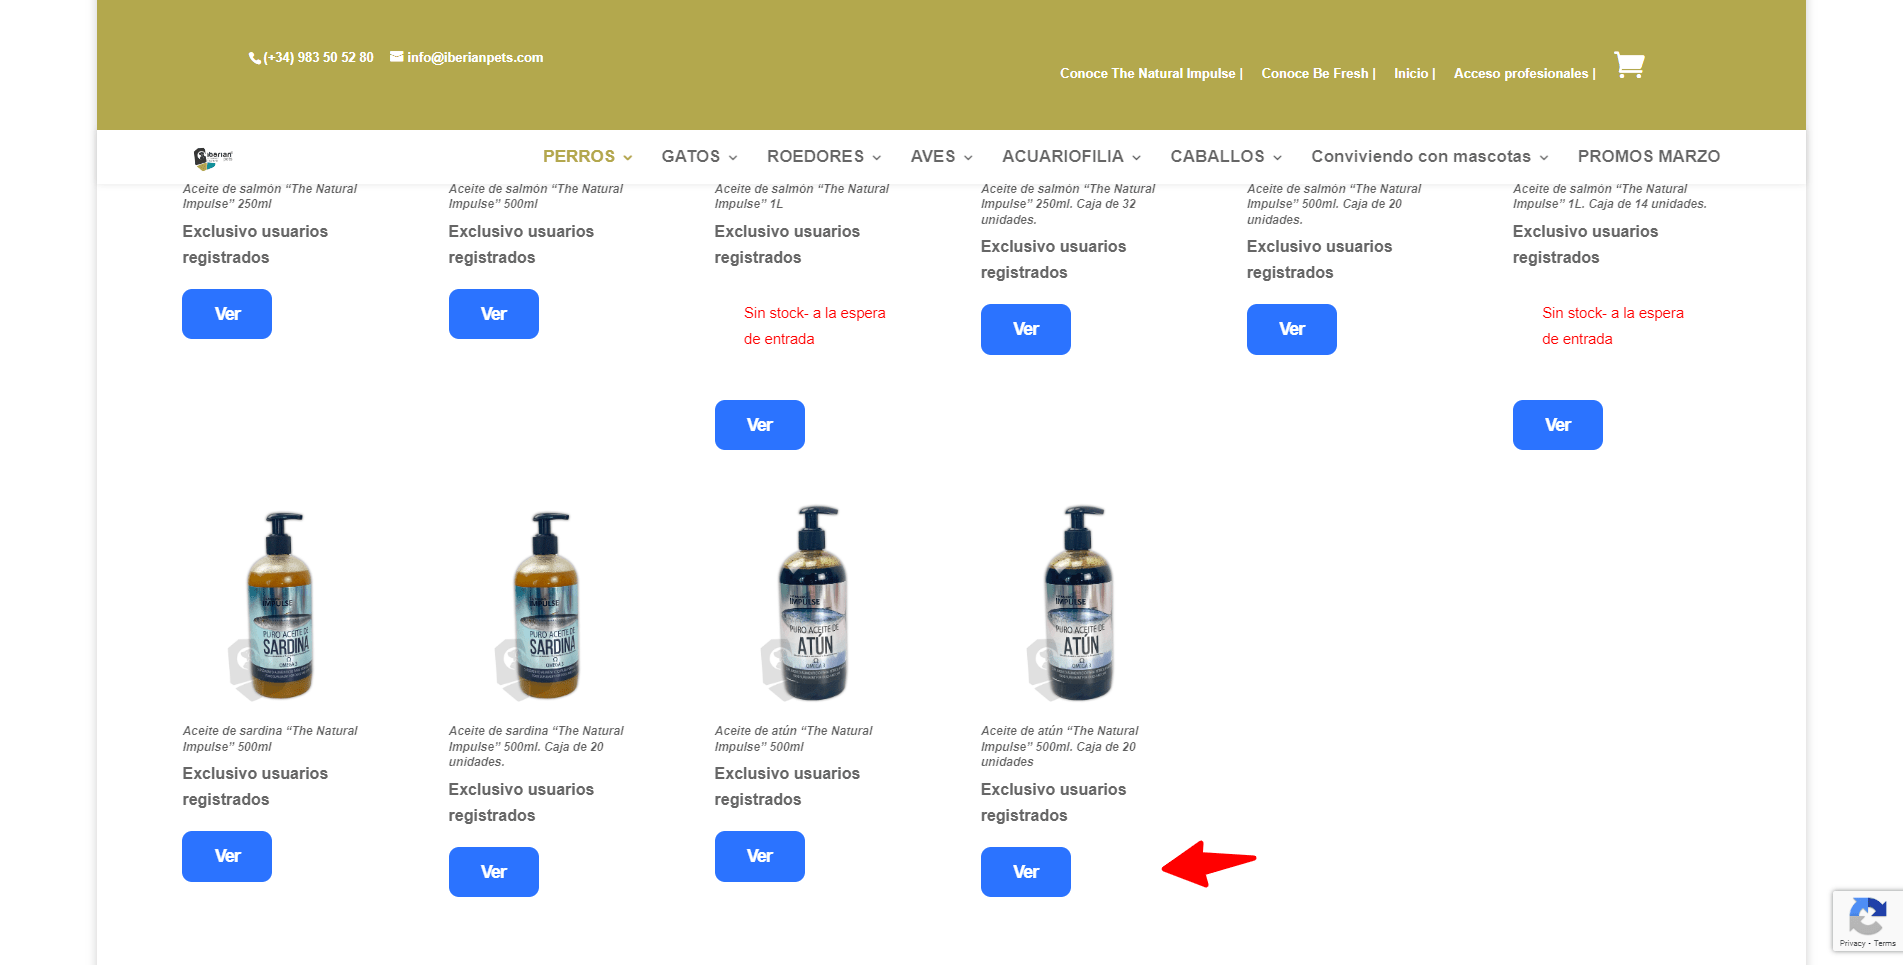1903x965 pixels.
Task: Expand the GATOS dropdown menu
Action: pos(699,156)
